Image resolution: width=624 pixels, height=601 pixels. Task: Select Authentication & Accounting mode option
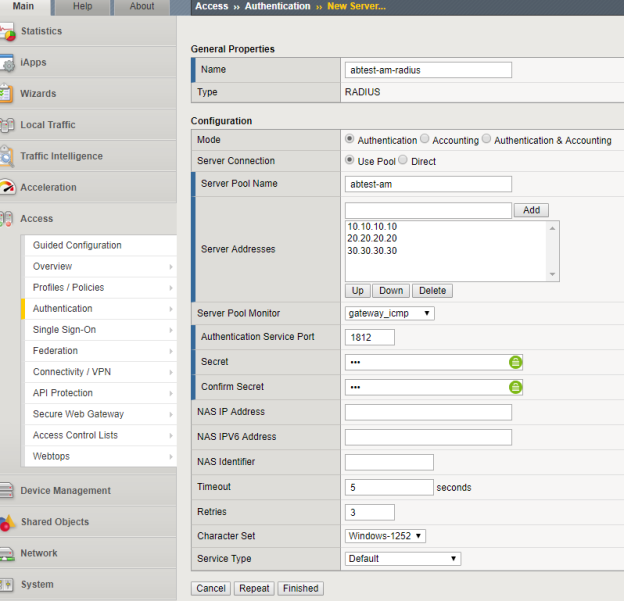(487, 140)
